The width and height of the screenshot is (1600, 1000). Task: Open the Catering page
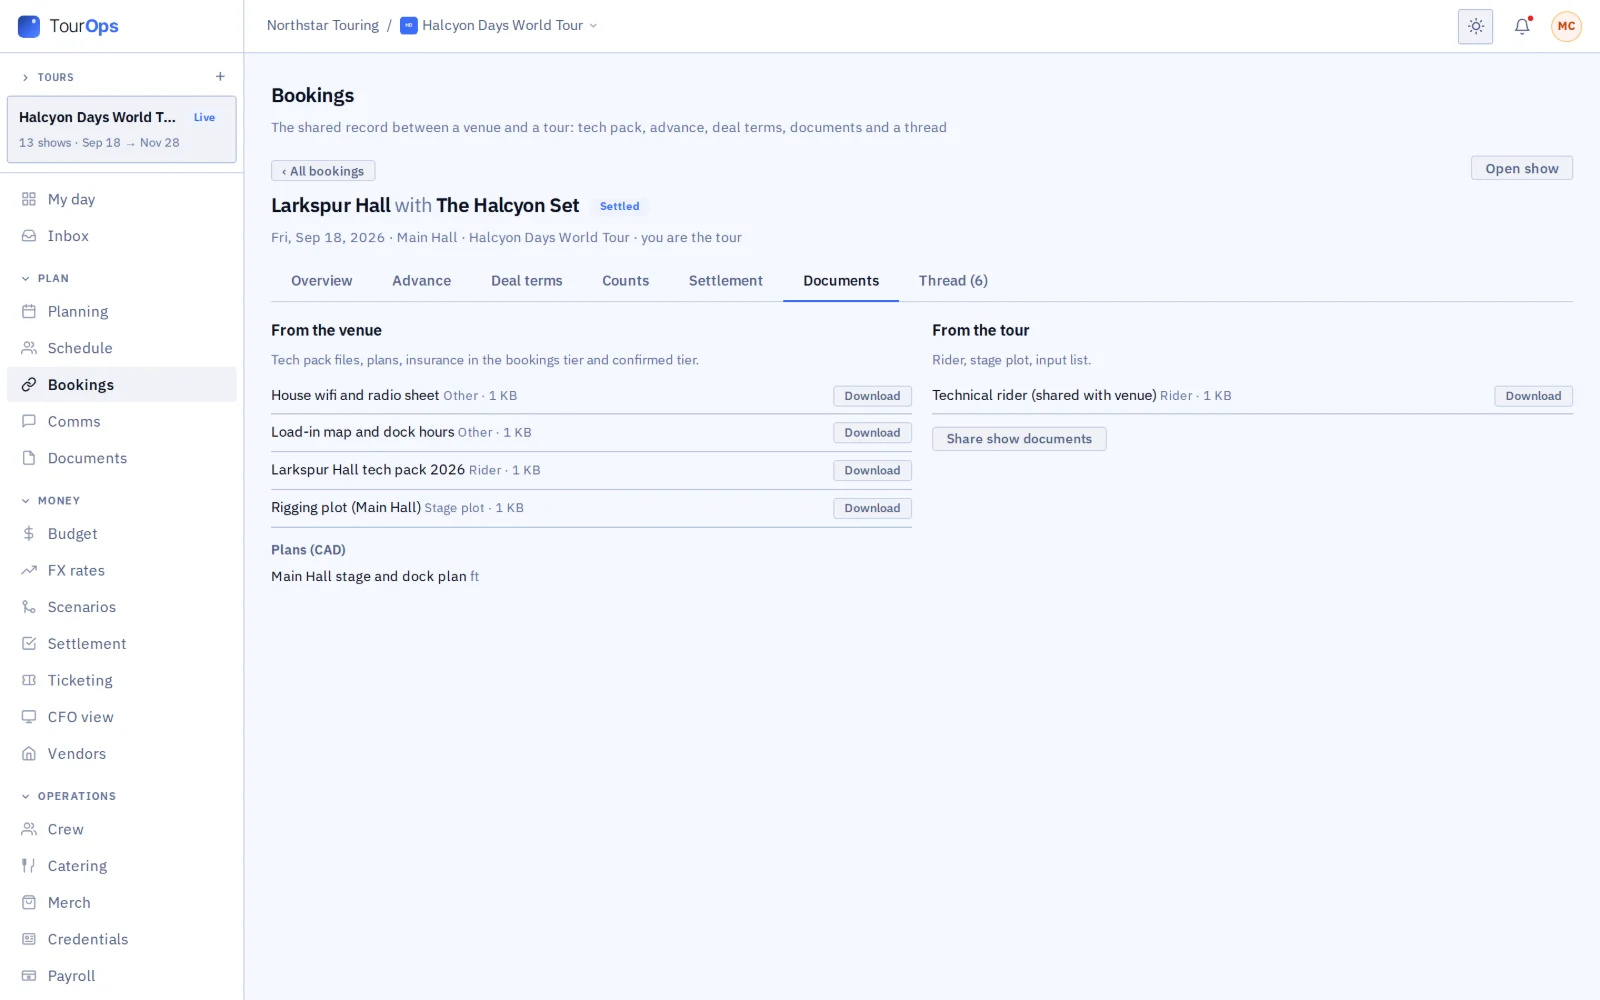coord(121,866)
